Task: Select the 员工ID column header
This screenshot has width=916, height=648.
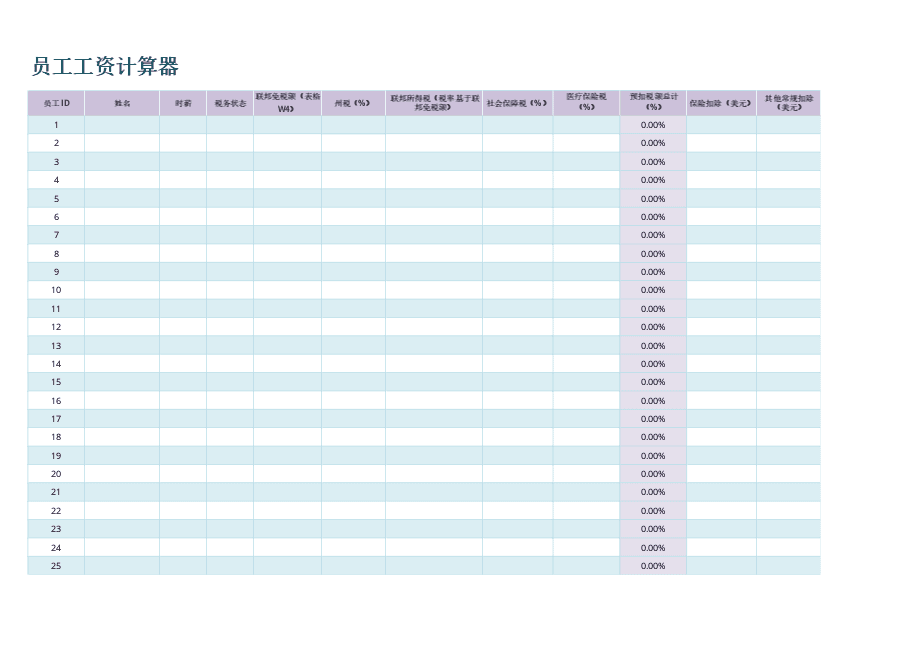Action: pyautogui.click(x=56, y=103)
